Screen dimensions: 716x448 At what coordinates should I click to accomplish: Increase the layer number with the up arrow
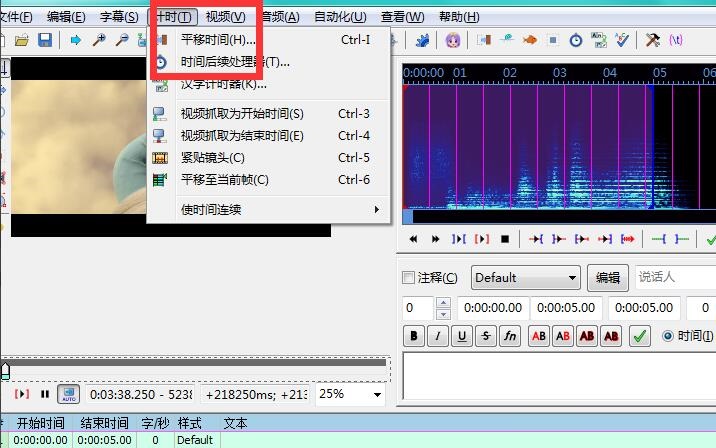[443, 302]
